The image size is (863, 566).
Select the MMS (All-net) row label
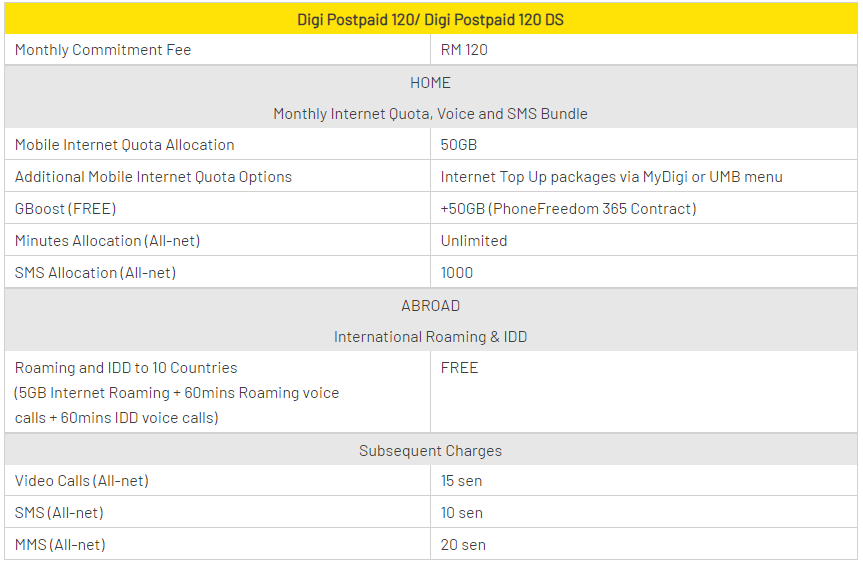(x=60, y=545)
